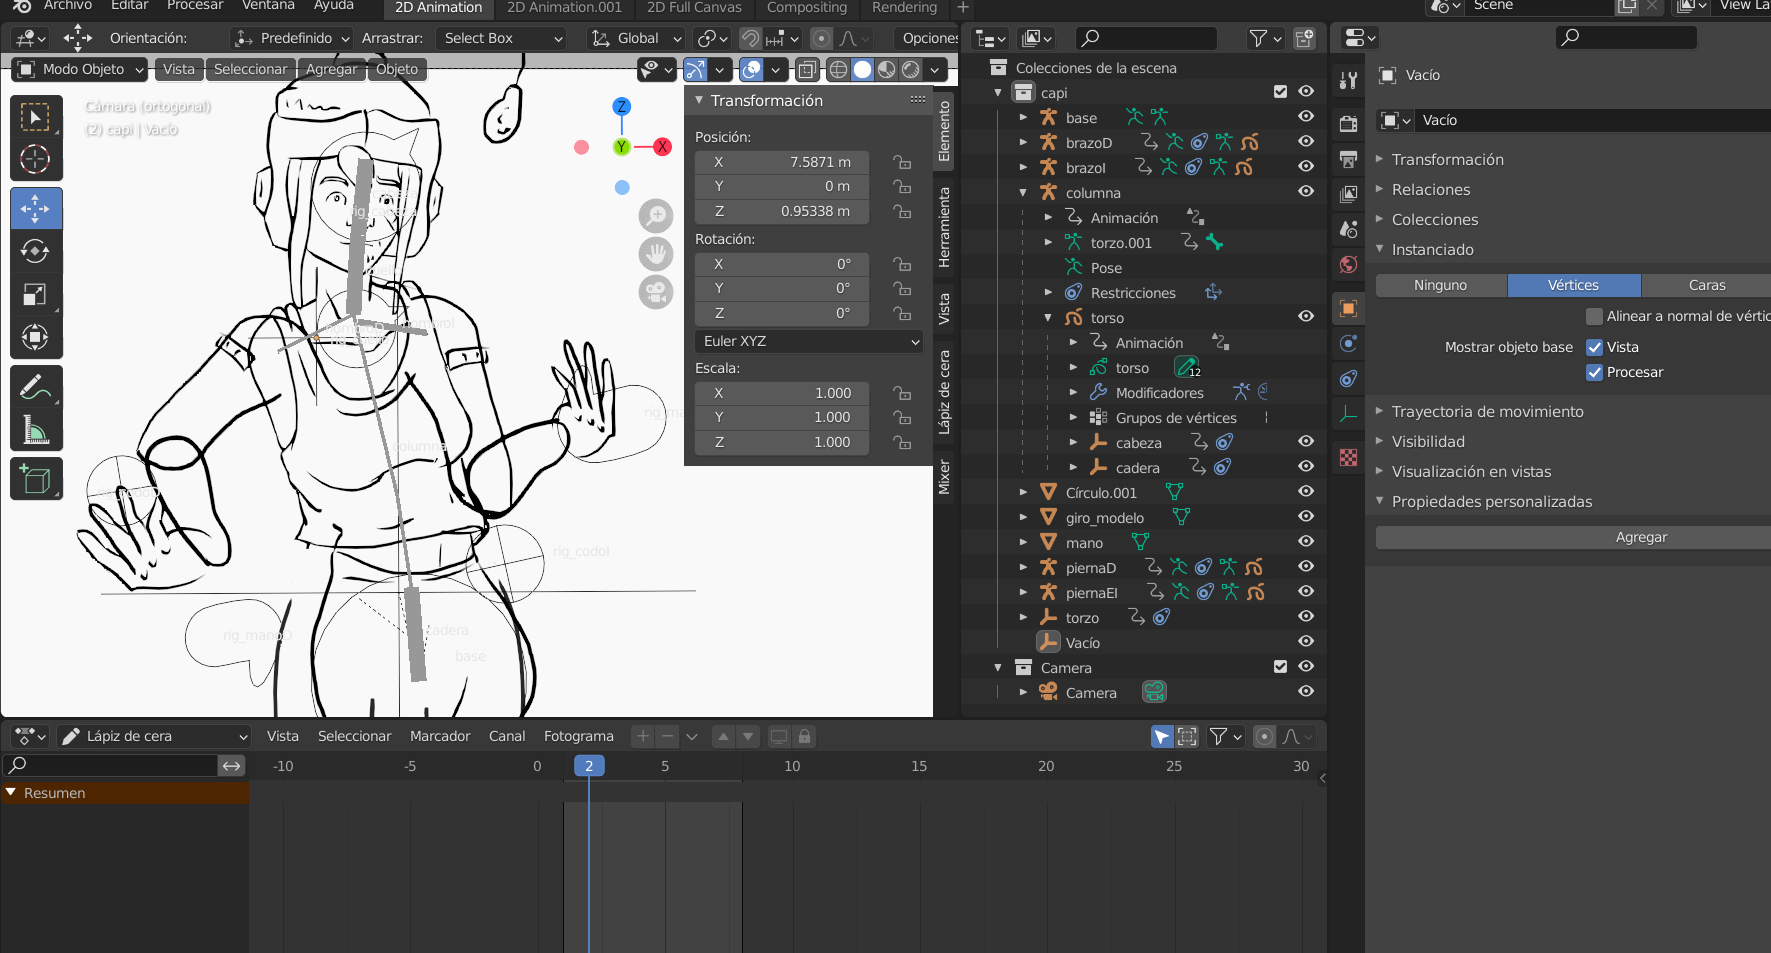The image size is (1771, 953).
Task: Open World properties tab icon
Action: click(x=1348, y=264)
